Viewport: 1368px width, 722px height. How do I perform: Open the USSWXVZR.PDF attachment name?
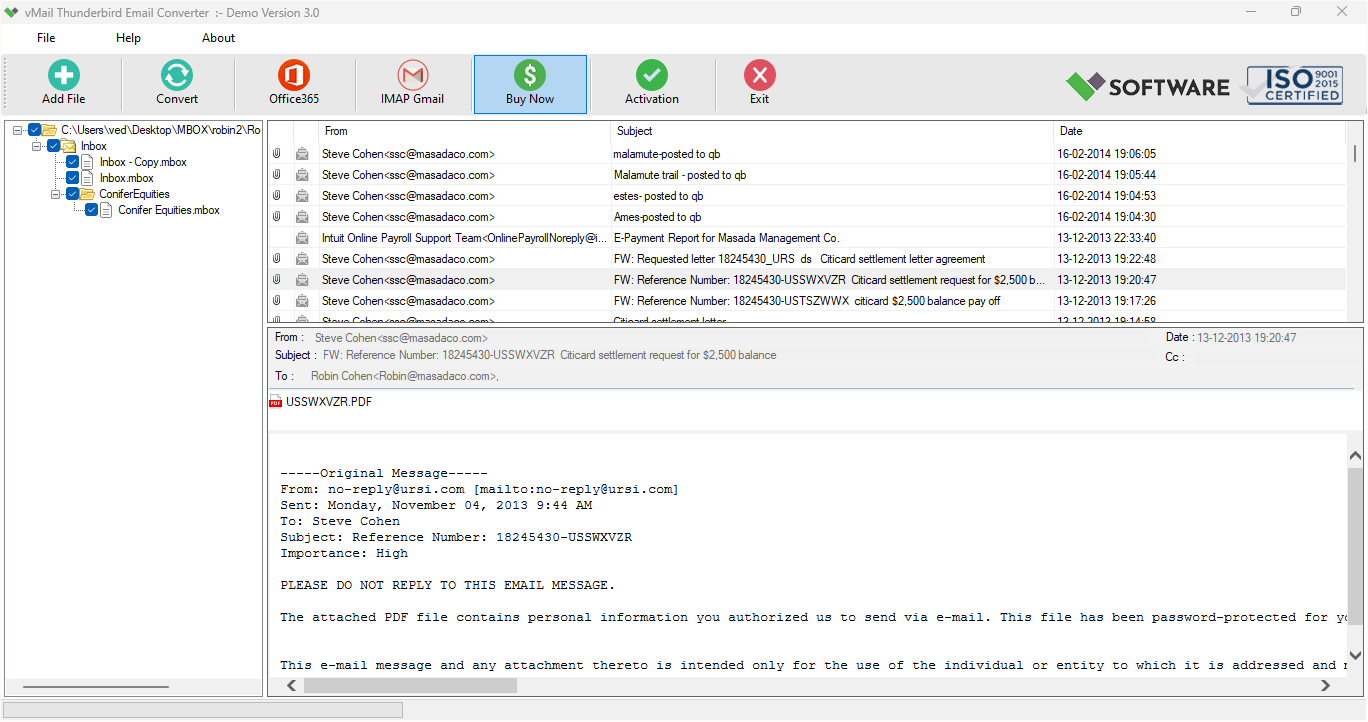(329, 402)
